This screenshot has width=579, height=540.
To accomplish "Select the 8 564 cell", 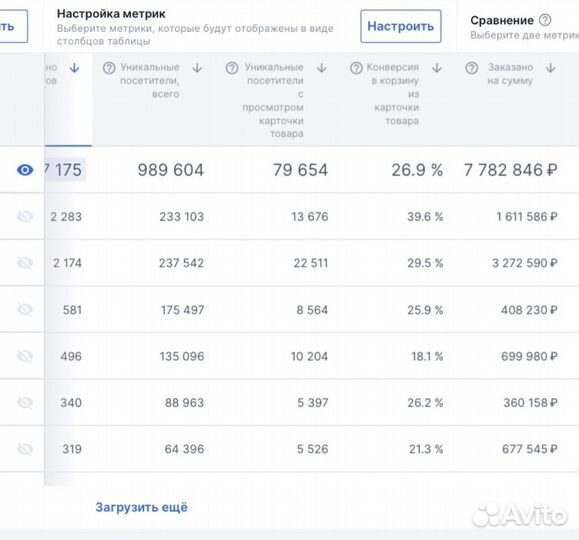I will pos(312,310).
